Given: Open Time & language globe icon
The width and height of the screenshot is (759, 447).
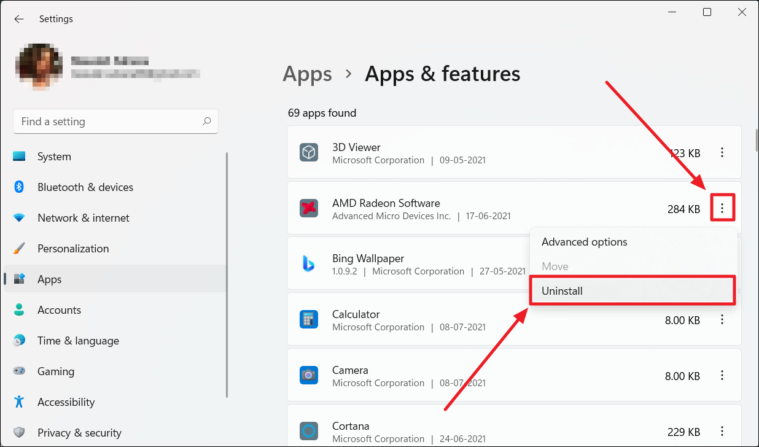Looking at the screenshot, I should tap(19, 340).
